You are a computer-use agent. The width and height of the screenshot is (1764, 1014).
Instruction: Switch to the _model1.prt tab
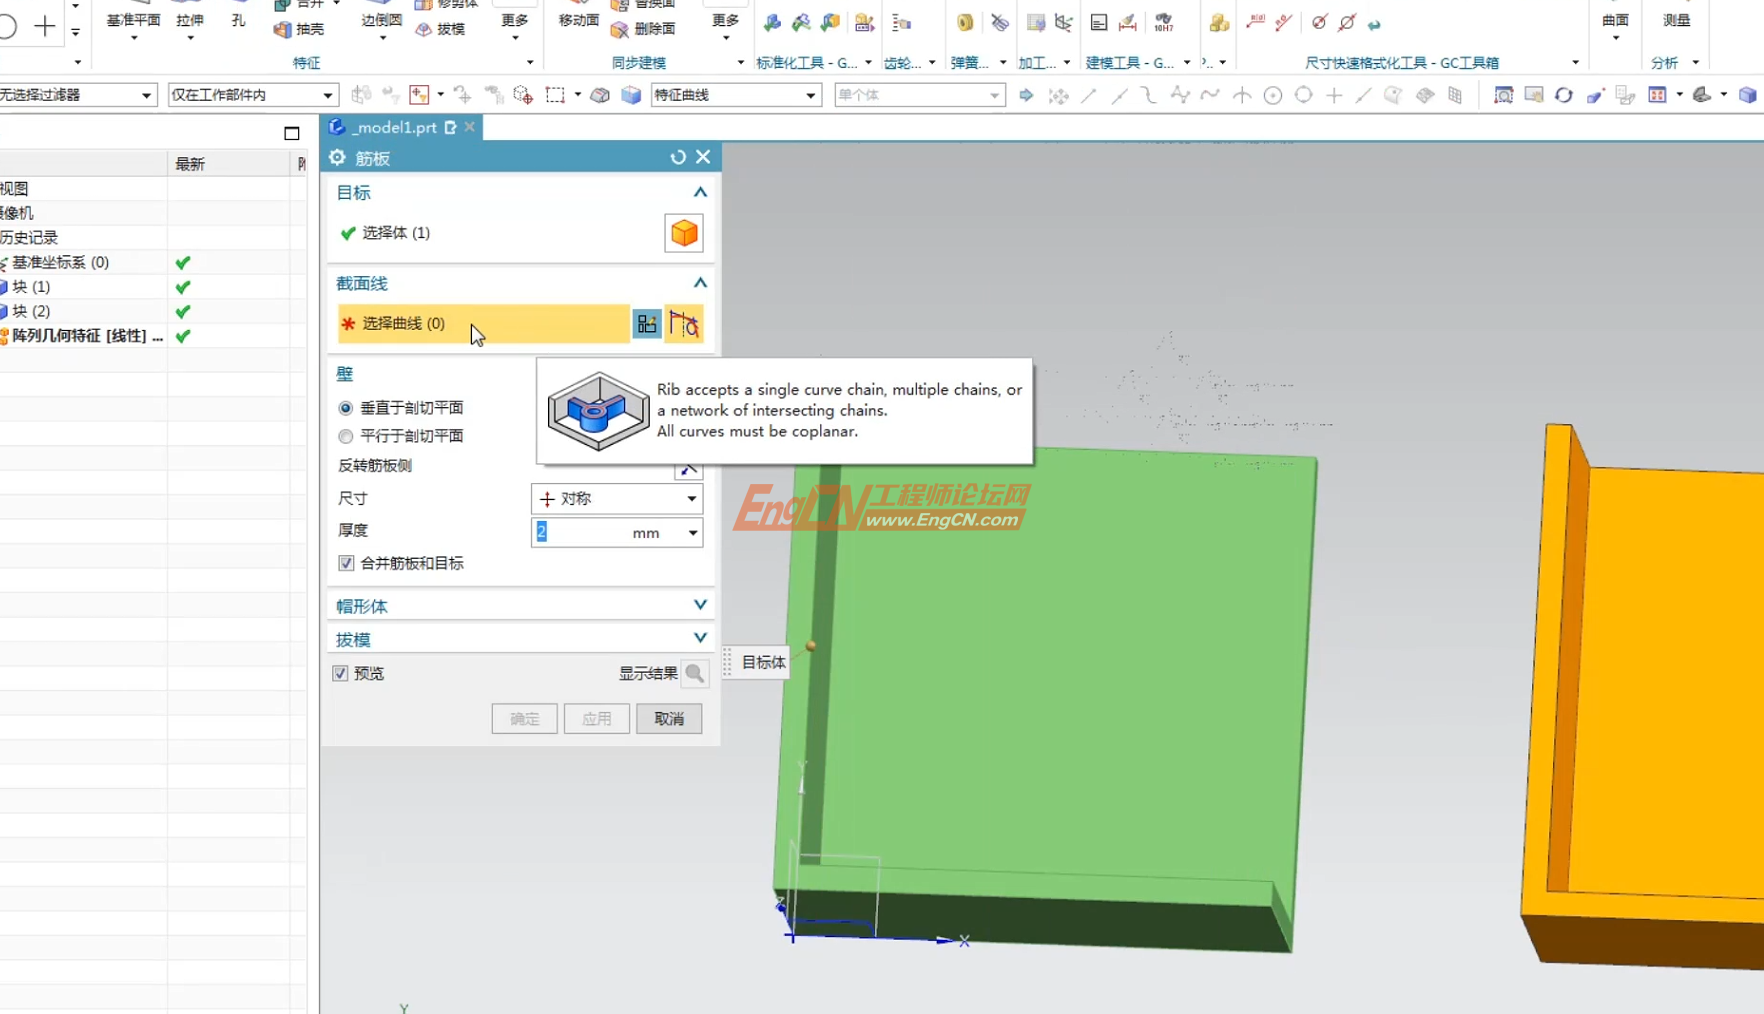point(395,127)
